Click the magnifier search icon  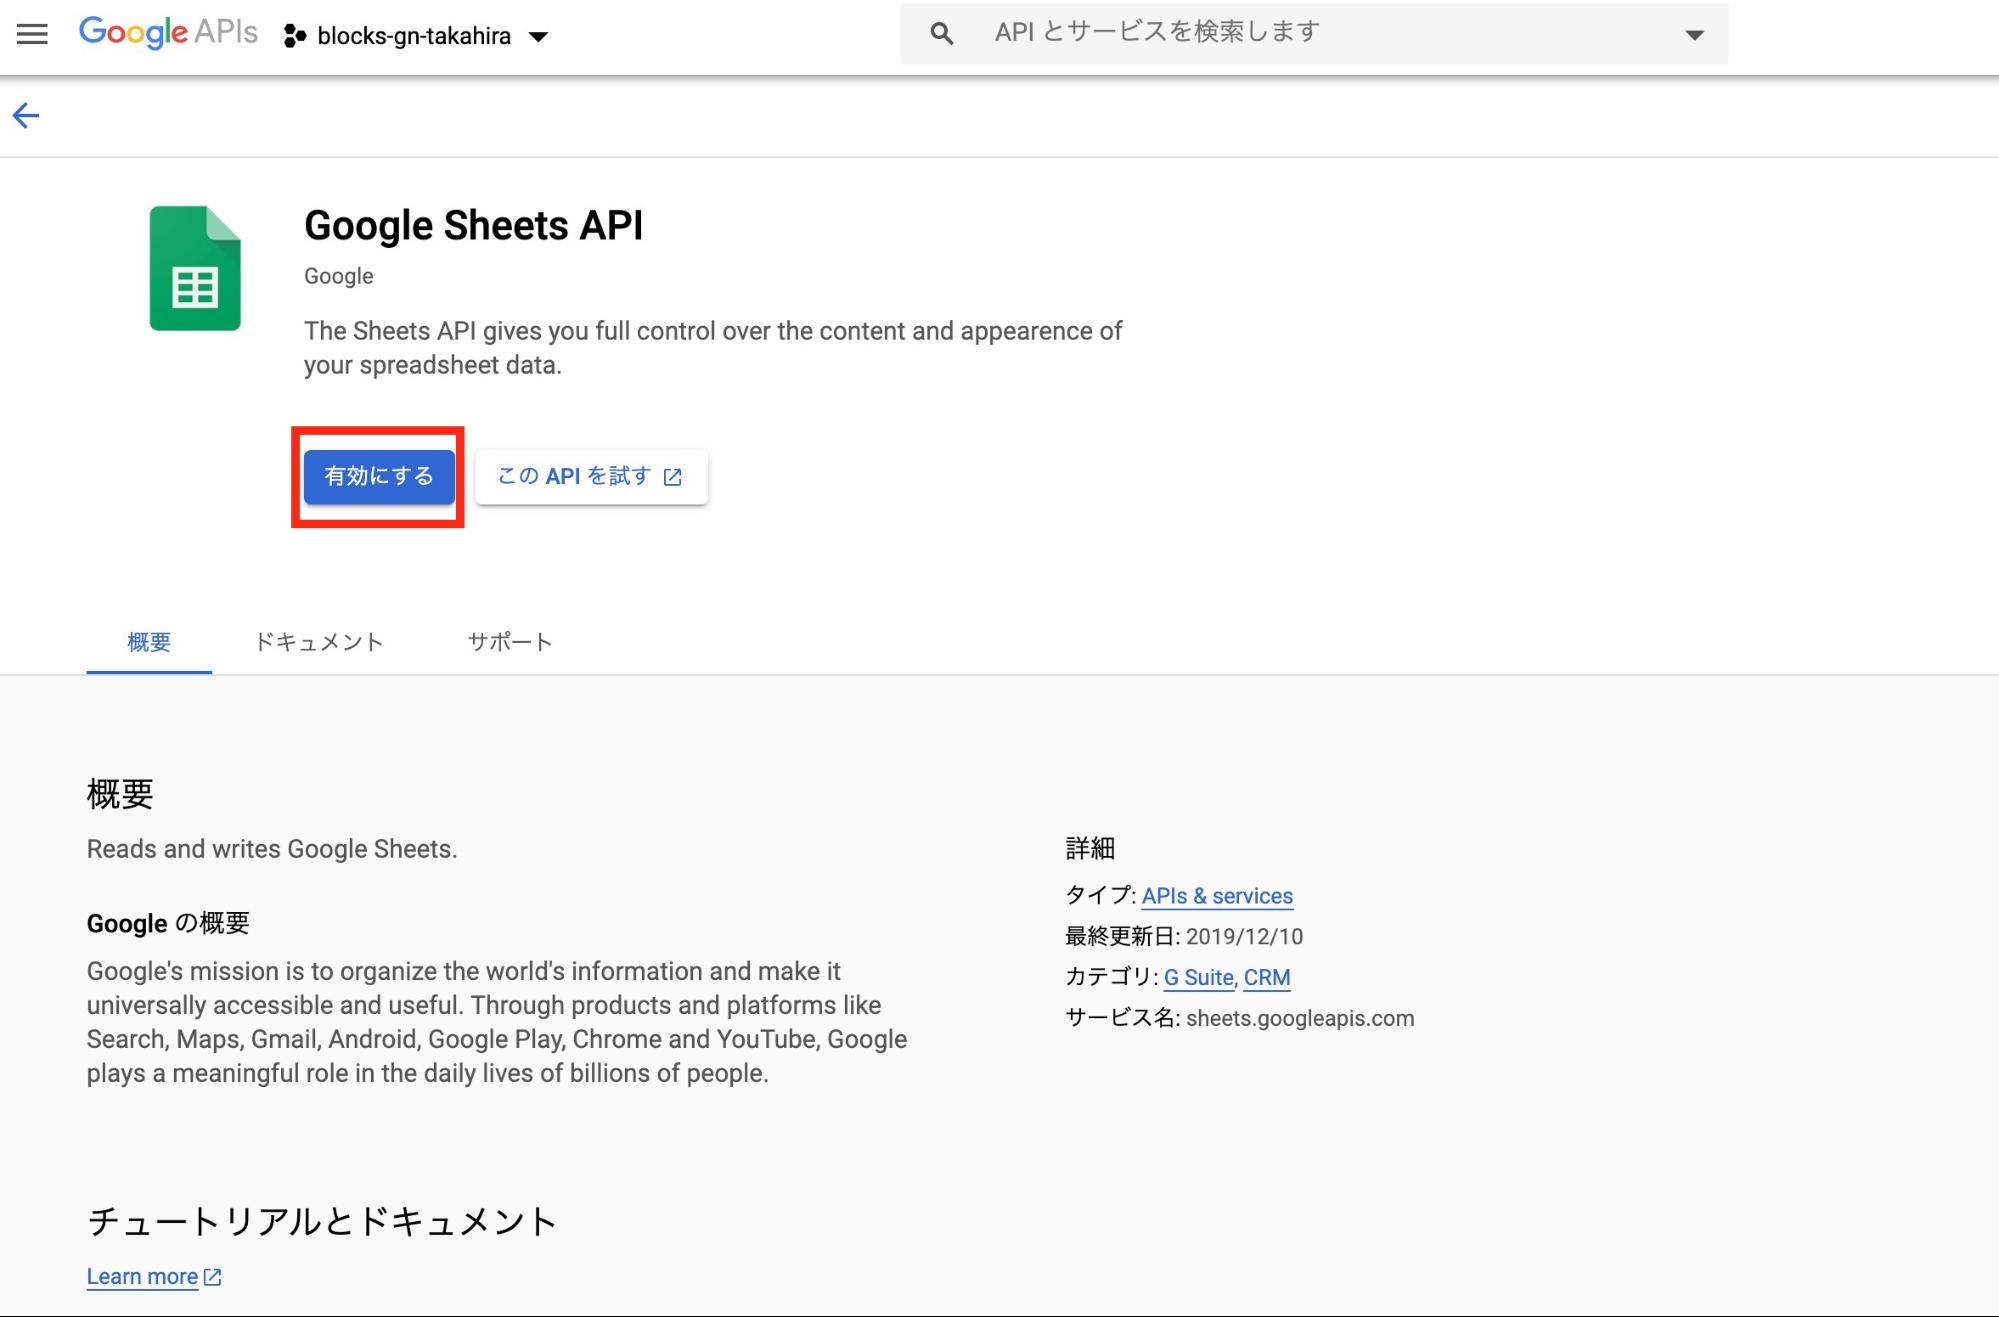tap(941, 34)
